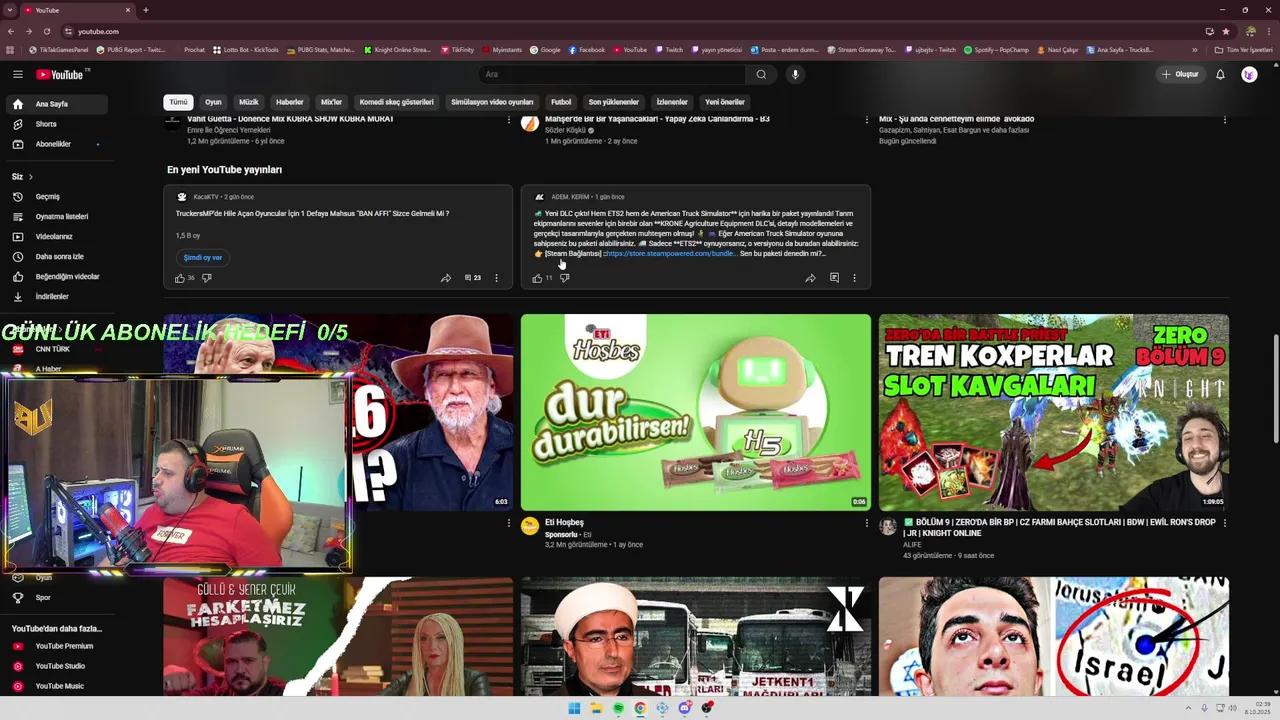Select the Müzik filter chip
This screenshot has height=720, width=1280.
[248, 102]
